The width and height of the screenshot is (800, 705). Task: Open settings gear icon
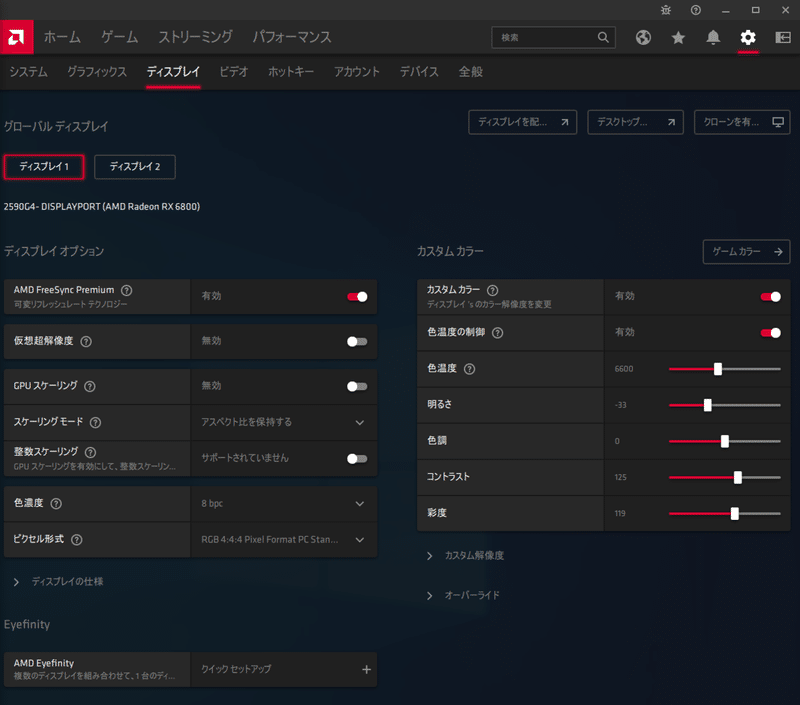(x=748, y=37)
